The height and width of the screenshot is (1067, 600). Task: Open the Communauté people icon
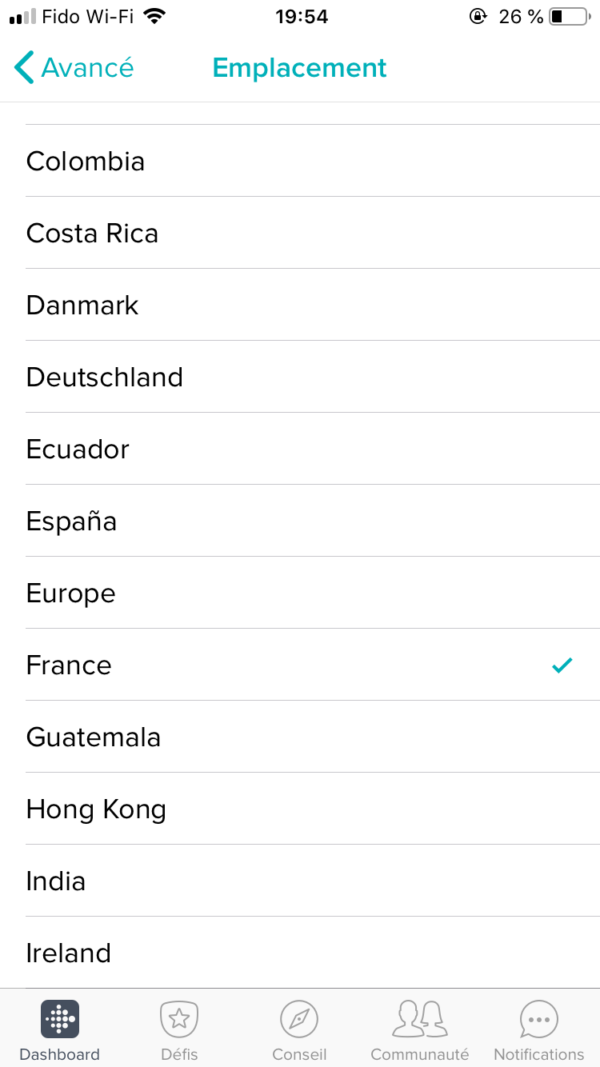(419, 1019)
